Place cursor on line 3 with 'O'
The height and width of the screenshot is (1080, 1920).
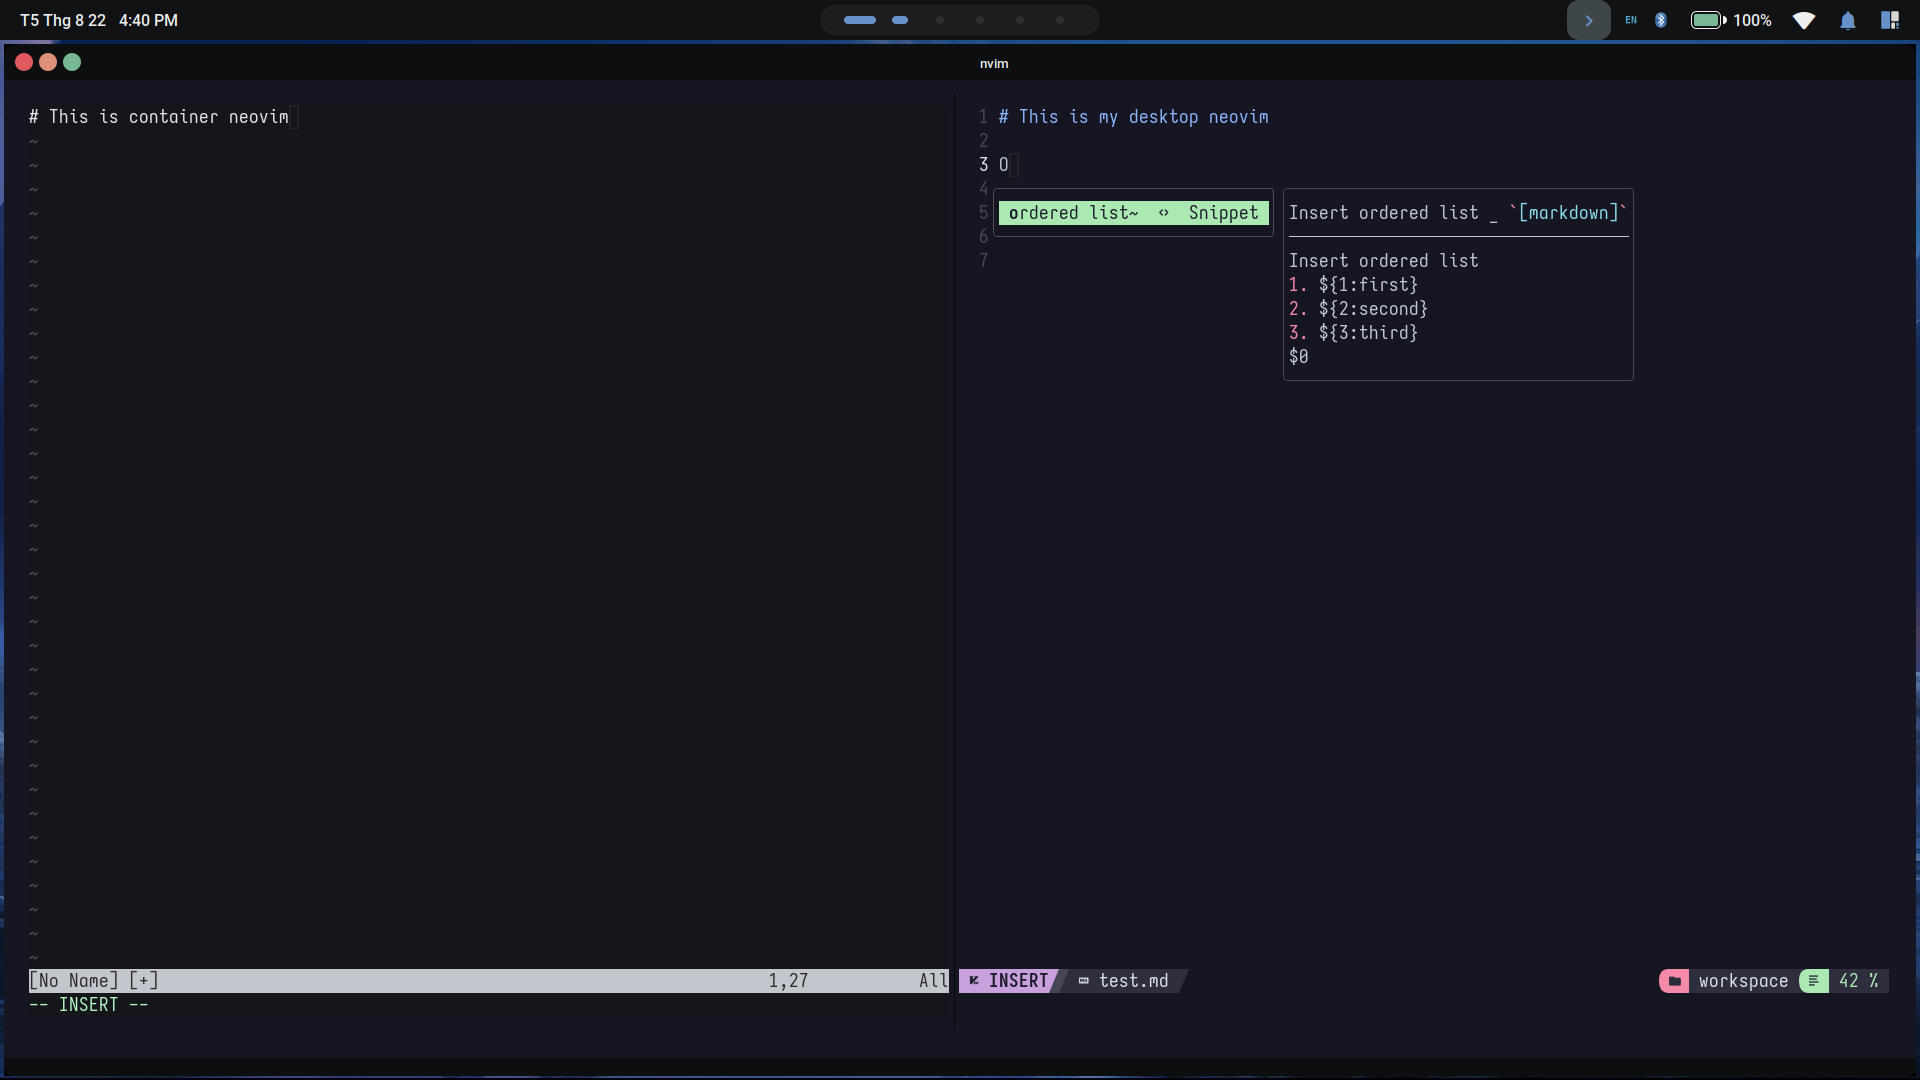1004,165
